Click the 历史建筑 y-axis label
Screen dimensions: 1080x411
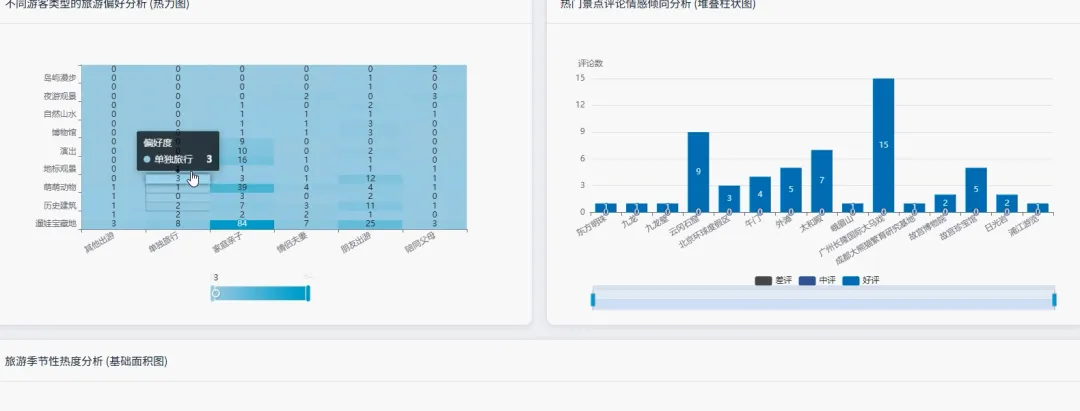60,206
